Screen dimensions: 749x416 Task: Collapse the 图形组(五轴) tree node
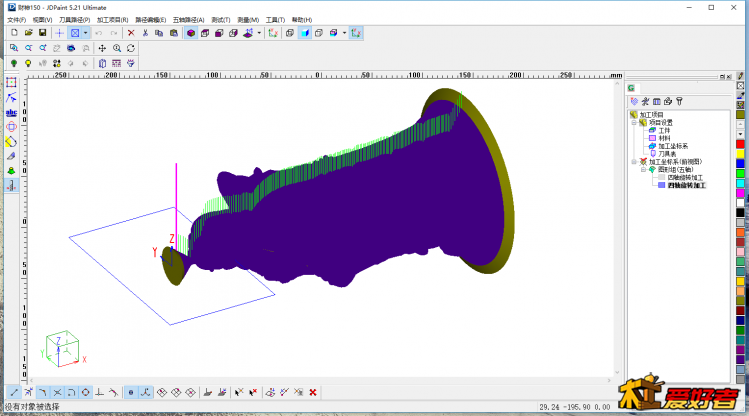coord(643,170)
